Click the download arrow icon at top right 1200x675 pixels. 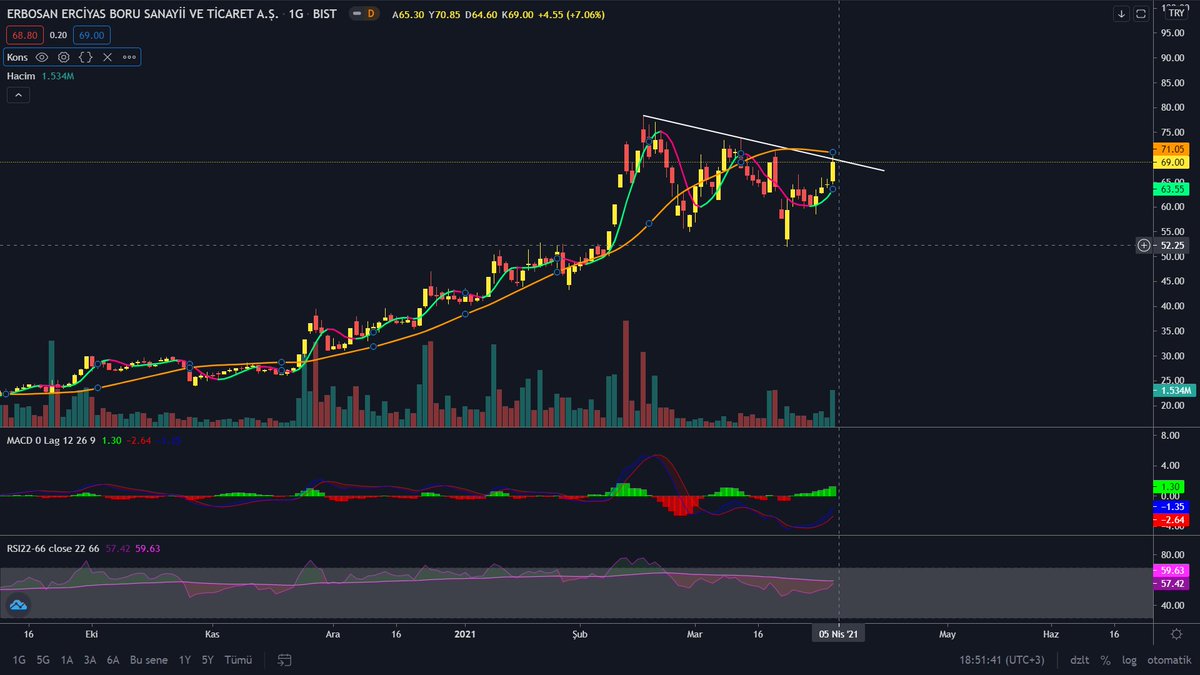(1122, 14)
